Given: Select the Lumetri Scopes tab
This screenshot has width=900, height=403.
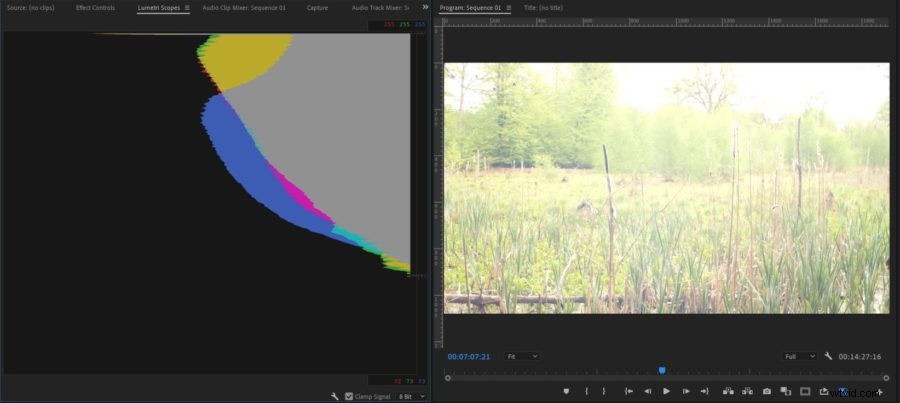Looking at the screenshot, I should click(158, 8).
